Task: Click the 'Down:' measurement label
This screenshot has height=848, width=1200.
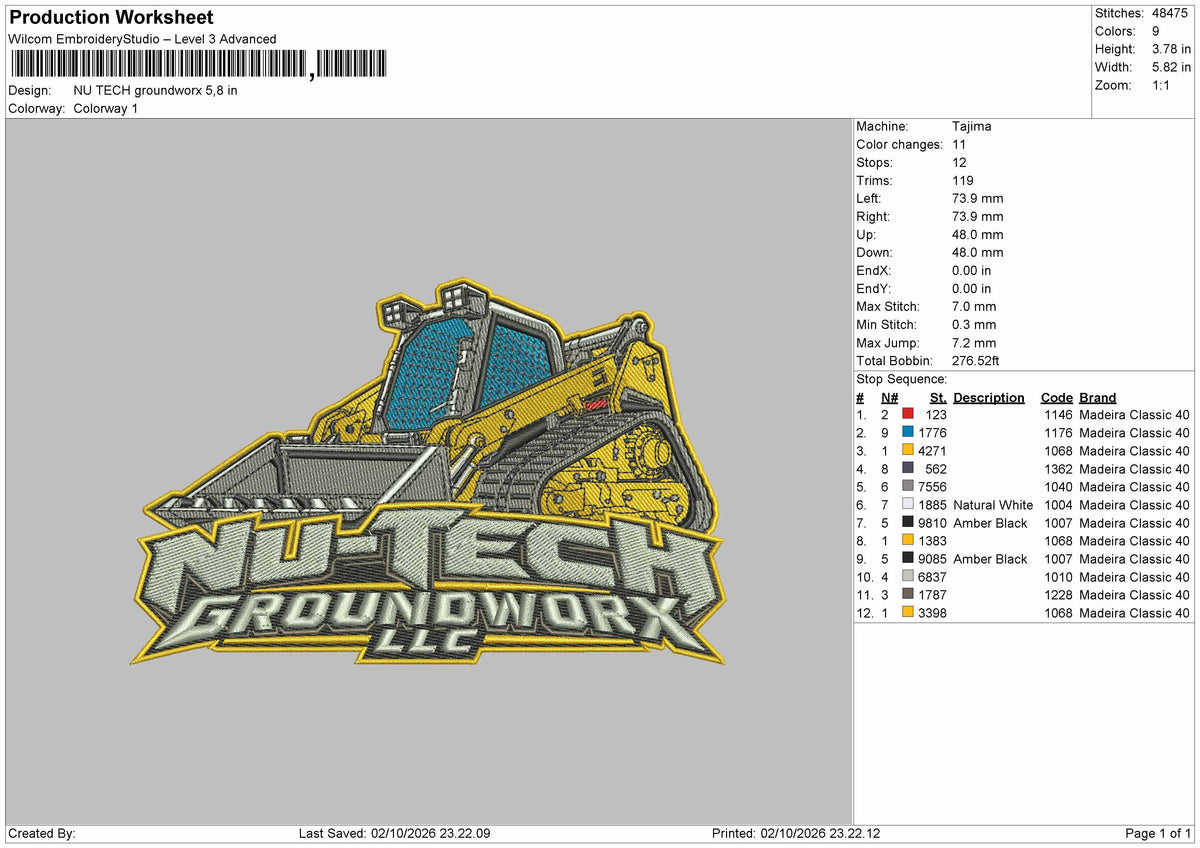Action: click(874, 252)
